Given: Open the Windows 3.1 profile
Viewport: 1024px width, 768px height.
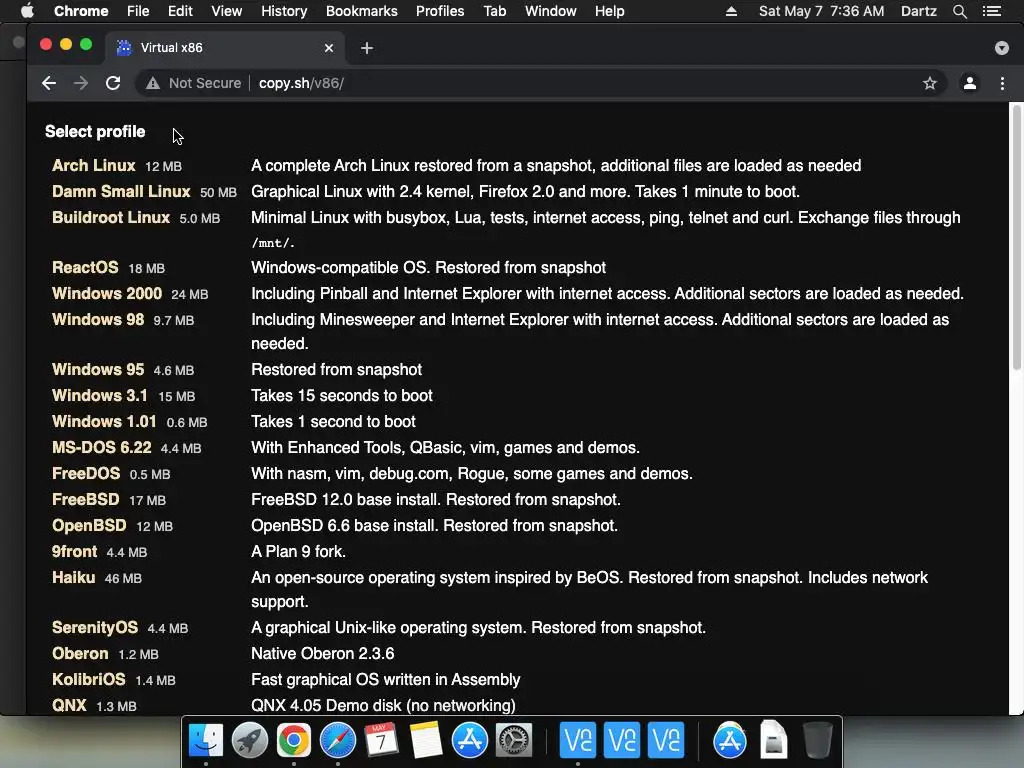Looking at the screenshot, I should click(x=100, y=396).
